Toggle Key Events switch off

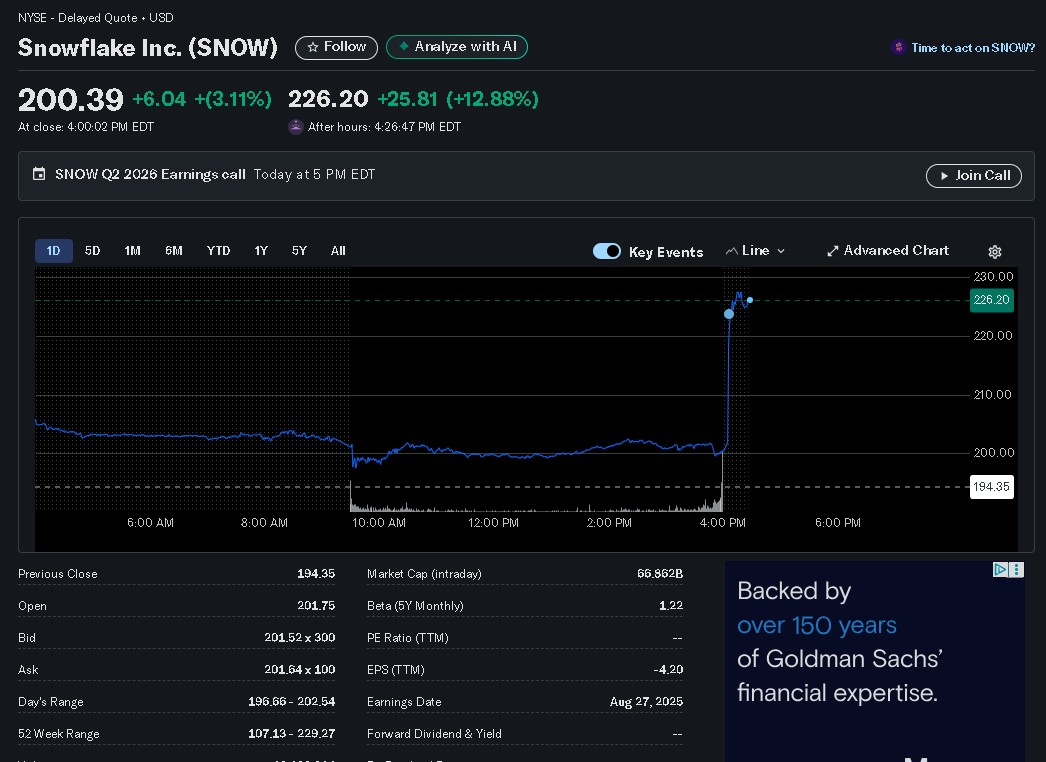[x=606, y=251]
